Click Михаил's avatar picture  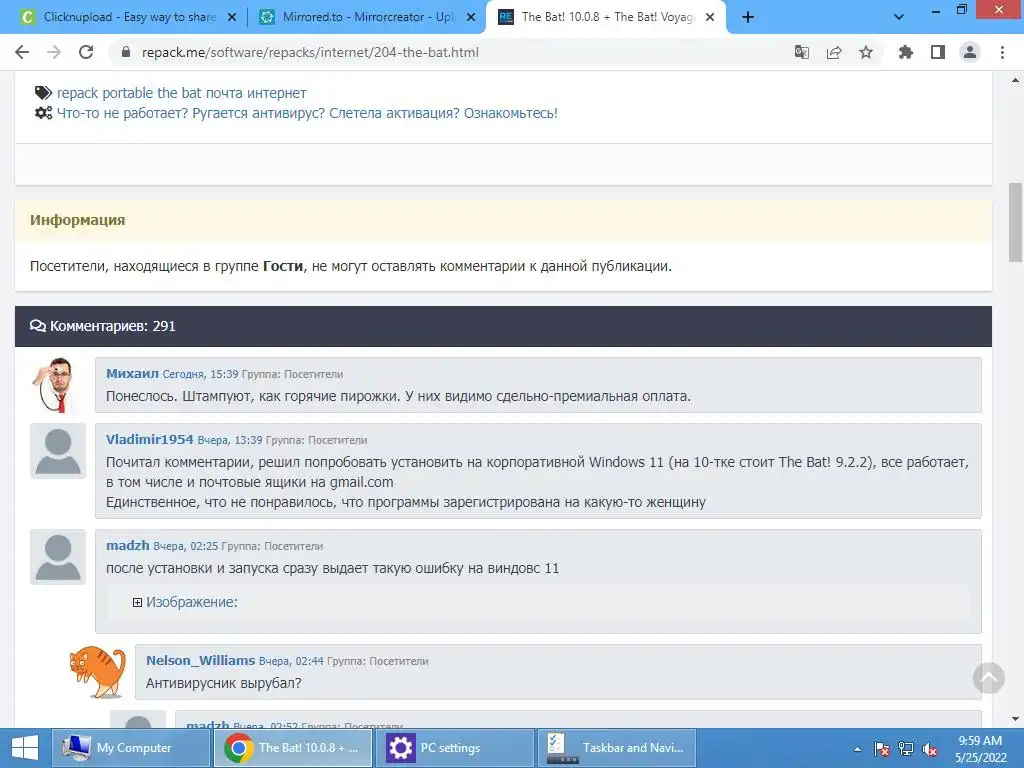coord(58,385)
